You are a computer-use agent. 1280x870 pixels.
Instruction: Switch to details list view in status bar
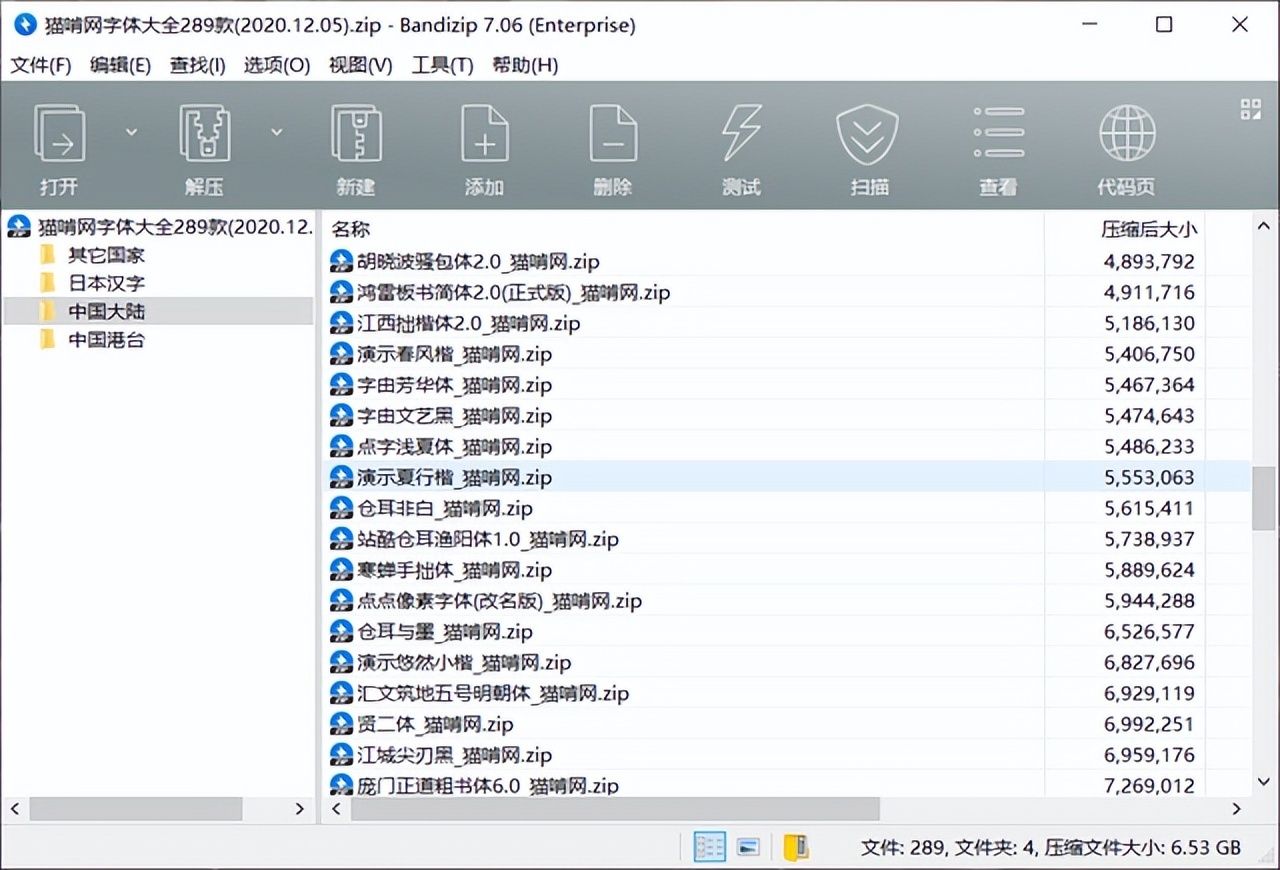709,847
